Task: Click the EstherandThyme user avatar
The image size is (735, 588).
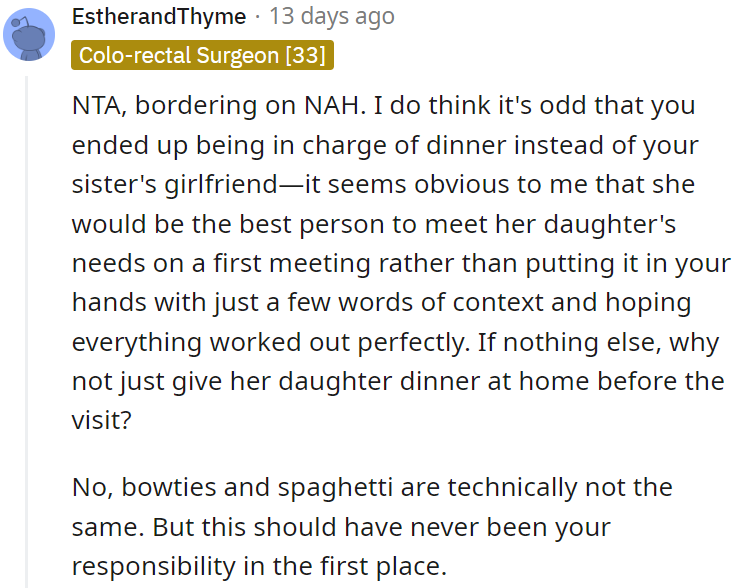Action: coord(30,34)
